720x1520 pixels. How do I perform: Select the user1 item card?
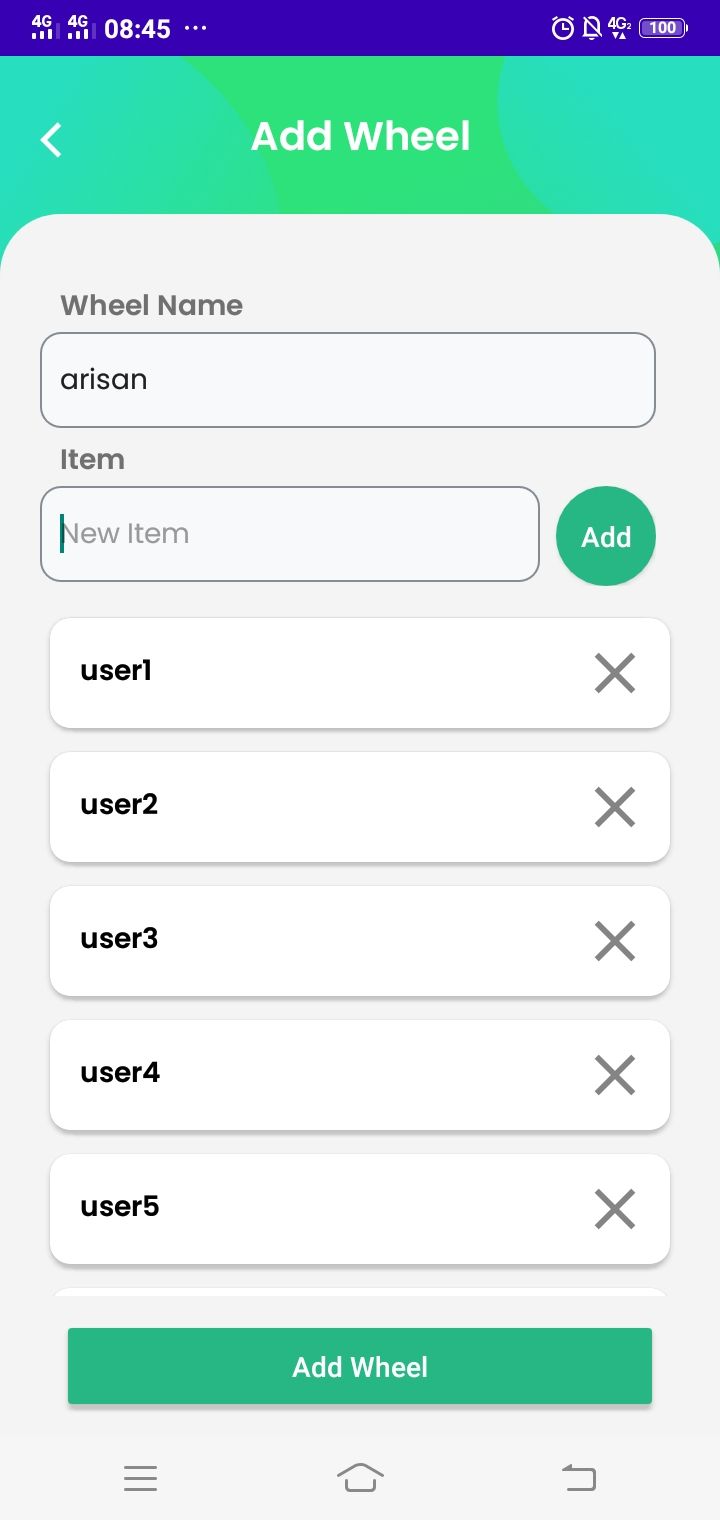coord(300,673)
